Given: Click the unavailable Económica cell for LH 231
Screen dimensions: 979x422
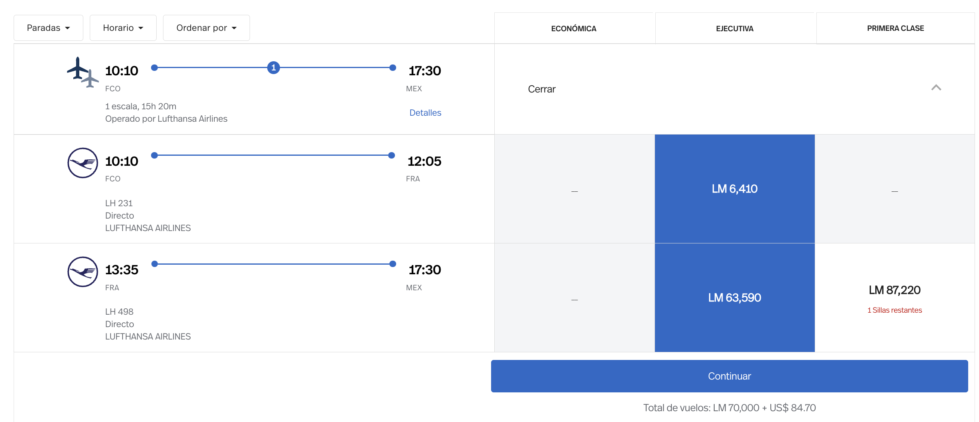Looking at the screenshot, I should pyautogui.click(x=574, y=189).
